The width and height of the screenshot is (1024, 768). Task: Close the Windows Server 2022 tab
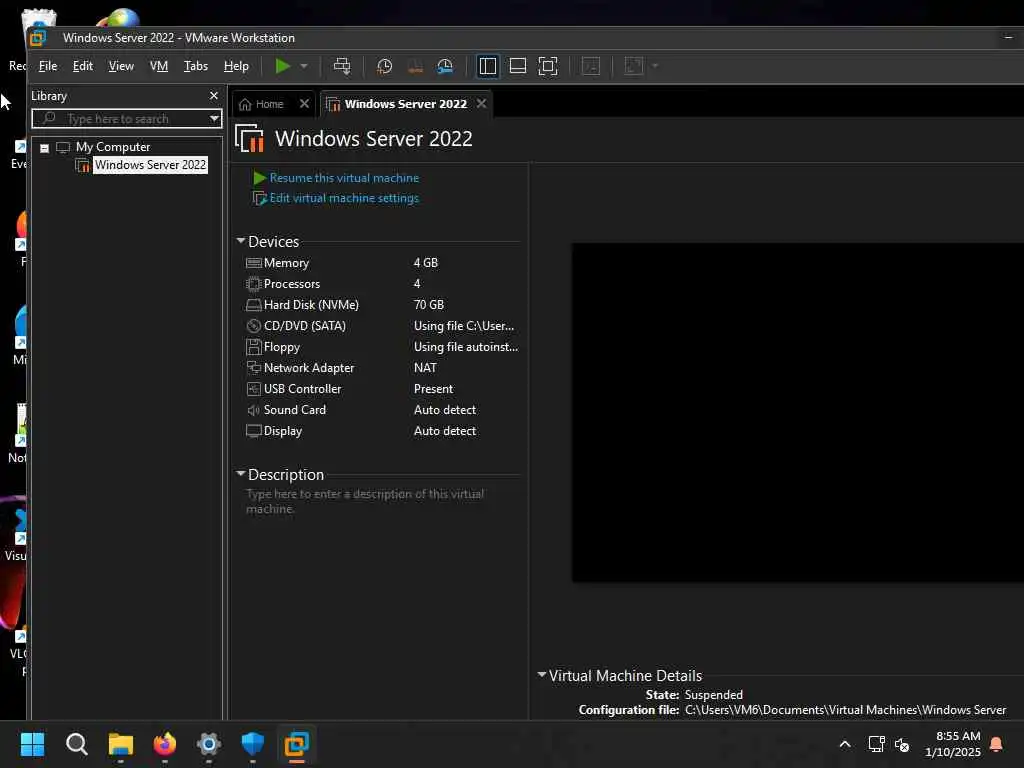pos(481,104)
